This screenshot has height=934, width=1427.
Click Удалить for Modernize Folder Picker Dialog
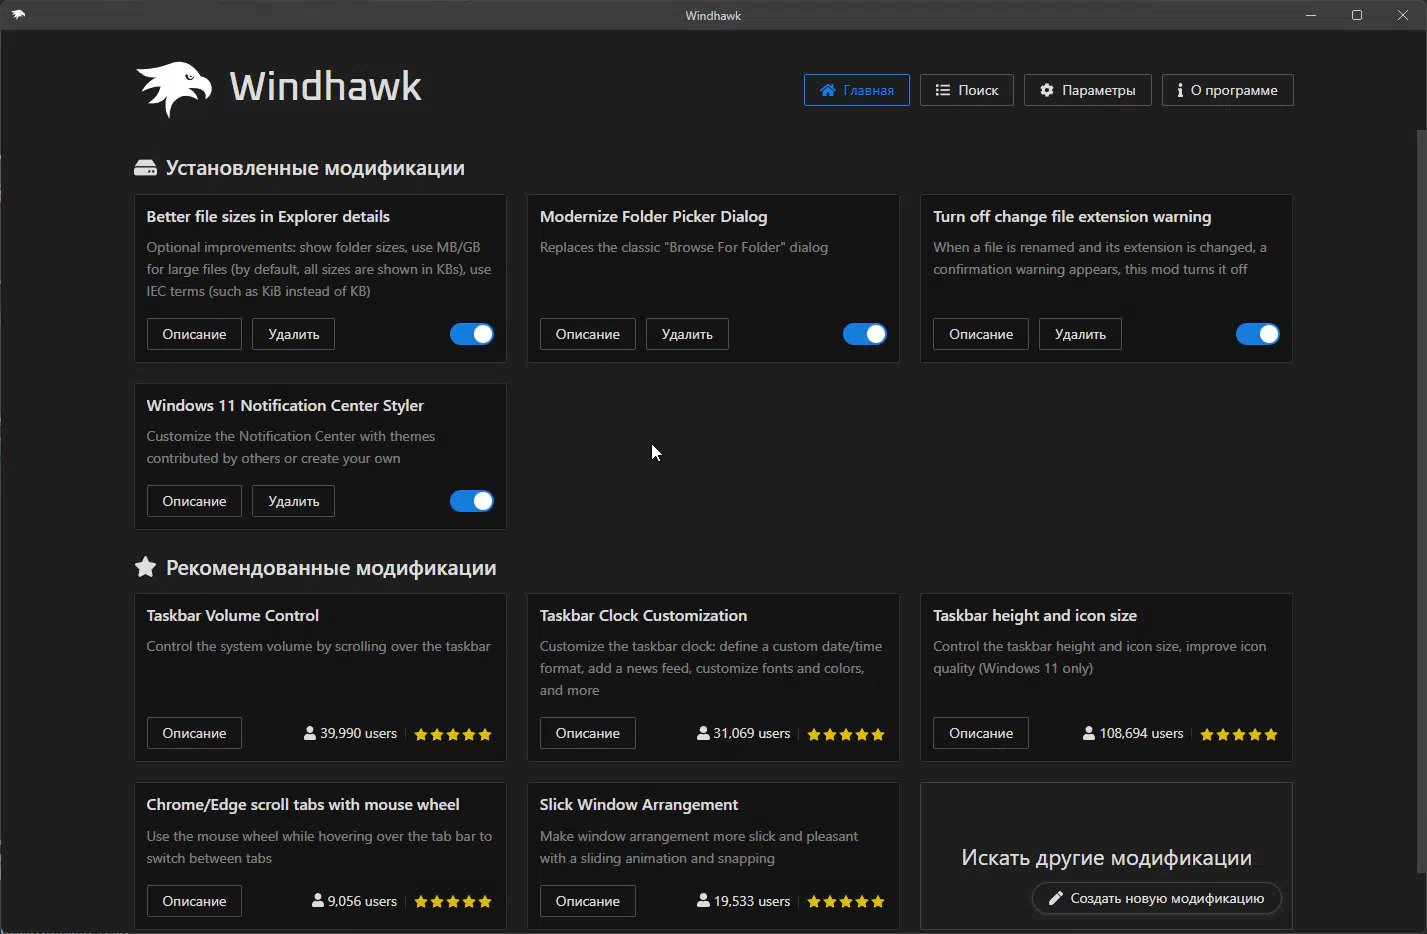point(687,334)
